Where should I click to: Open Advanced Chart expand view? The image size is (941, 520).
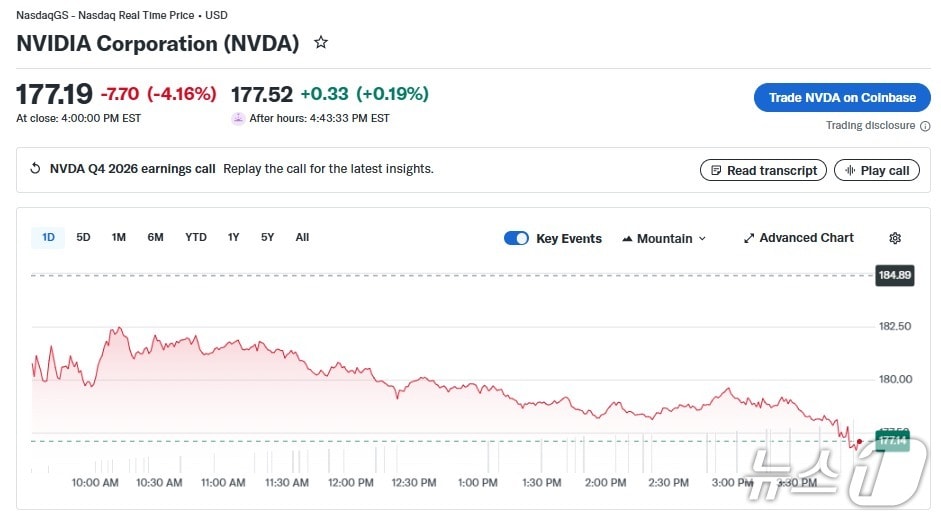[x=799, y=238]
